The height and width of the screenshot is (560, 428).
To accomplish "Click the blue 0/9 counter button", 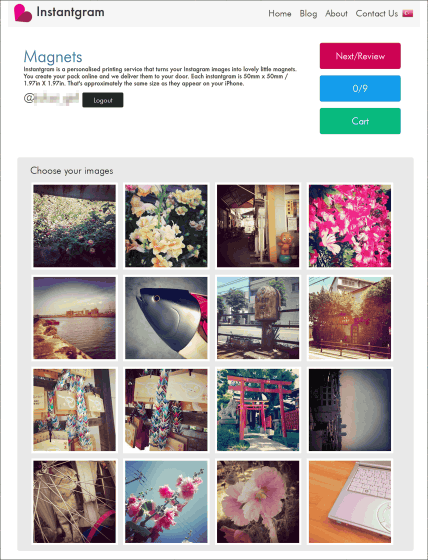I will click(x=360, y=89).
